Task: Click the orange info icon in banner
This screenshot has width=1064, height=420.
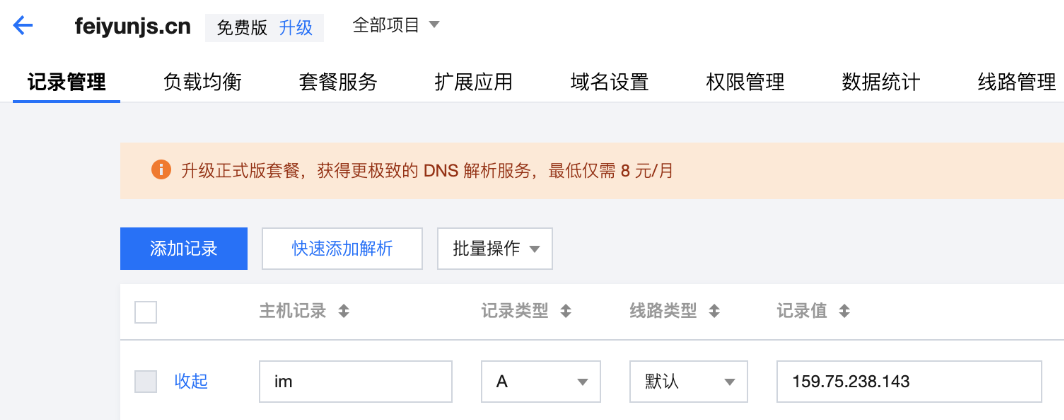Action: tap(160, 170)
